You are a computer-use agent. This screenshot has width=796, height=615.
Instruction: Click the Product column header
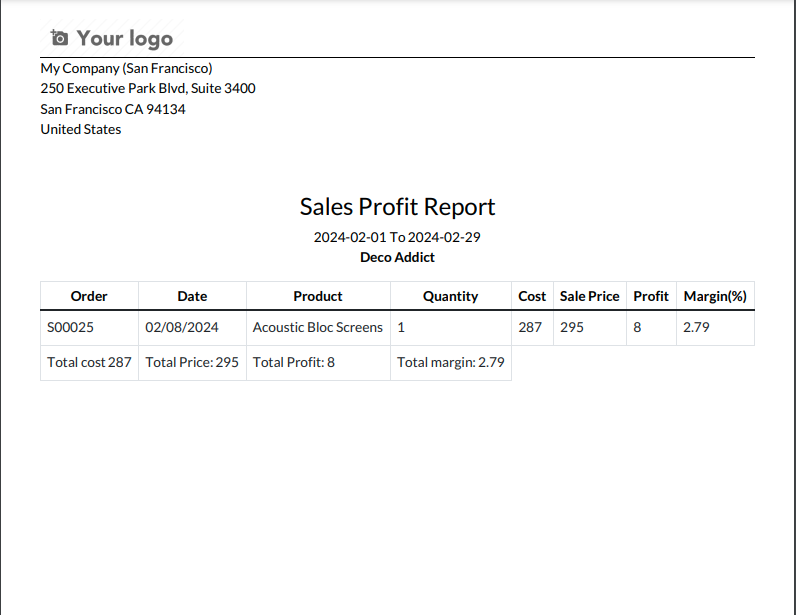coord(318,296)
